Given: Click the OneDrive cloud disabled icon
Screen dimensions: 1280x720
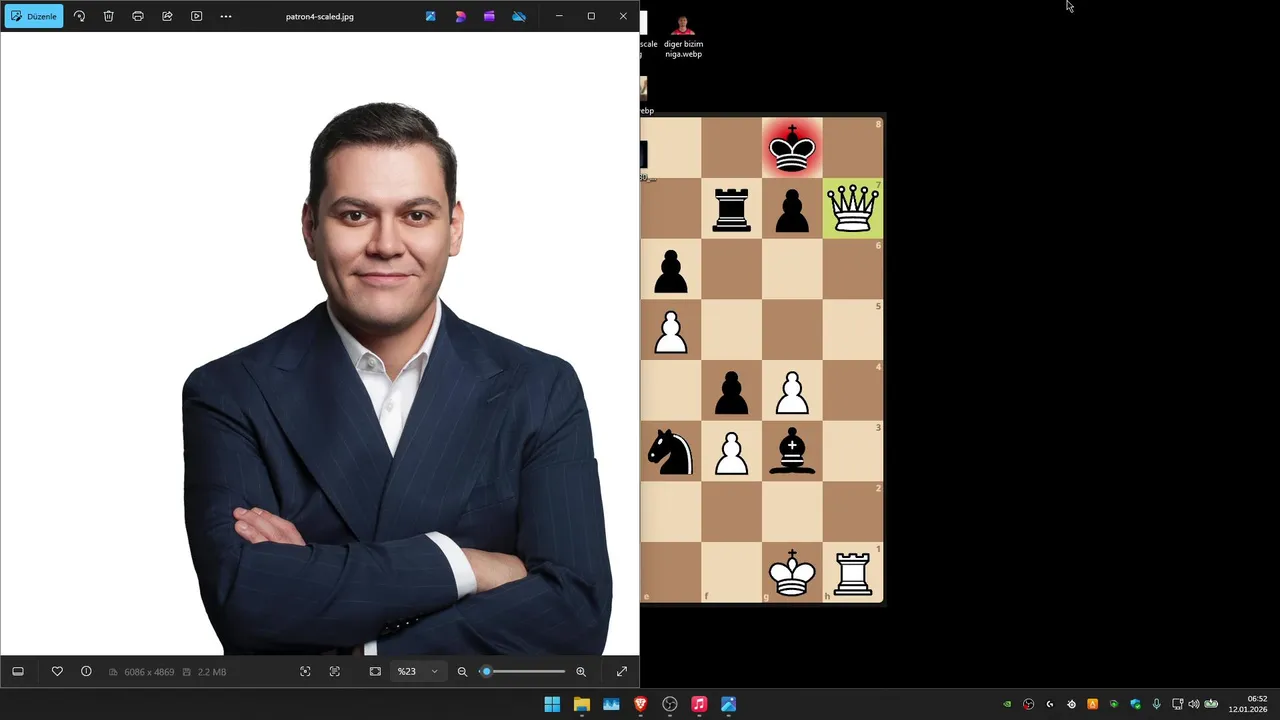Looking at the screenshot, I should [x=519, y=16].
